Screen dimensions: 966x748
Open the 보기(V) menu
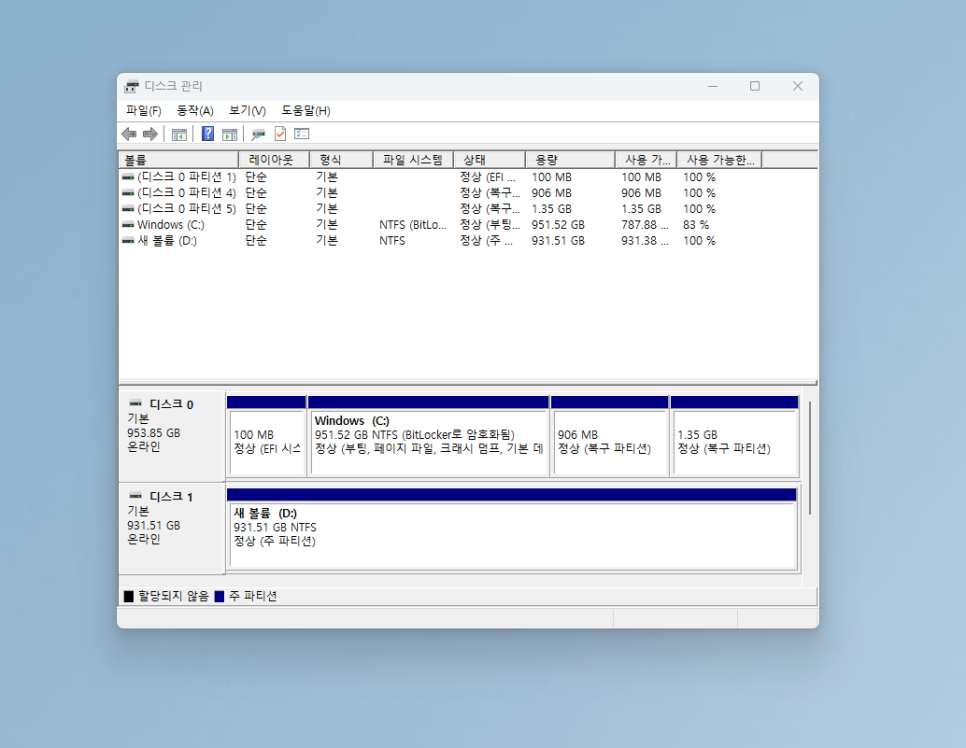point(247,111)
